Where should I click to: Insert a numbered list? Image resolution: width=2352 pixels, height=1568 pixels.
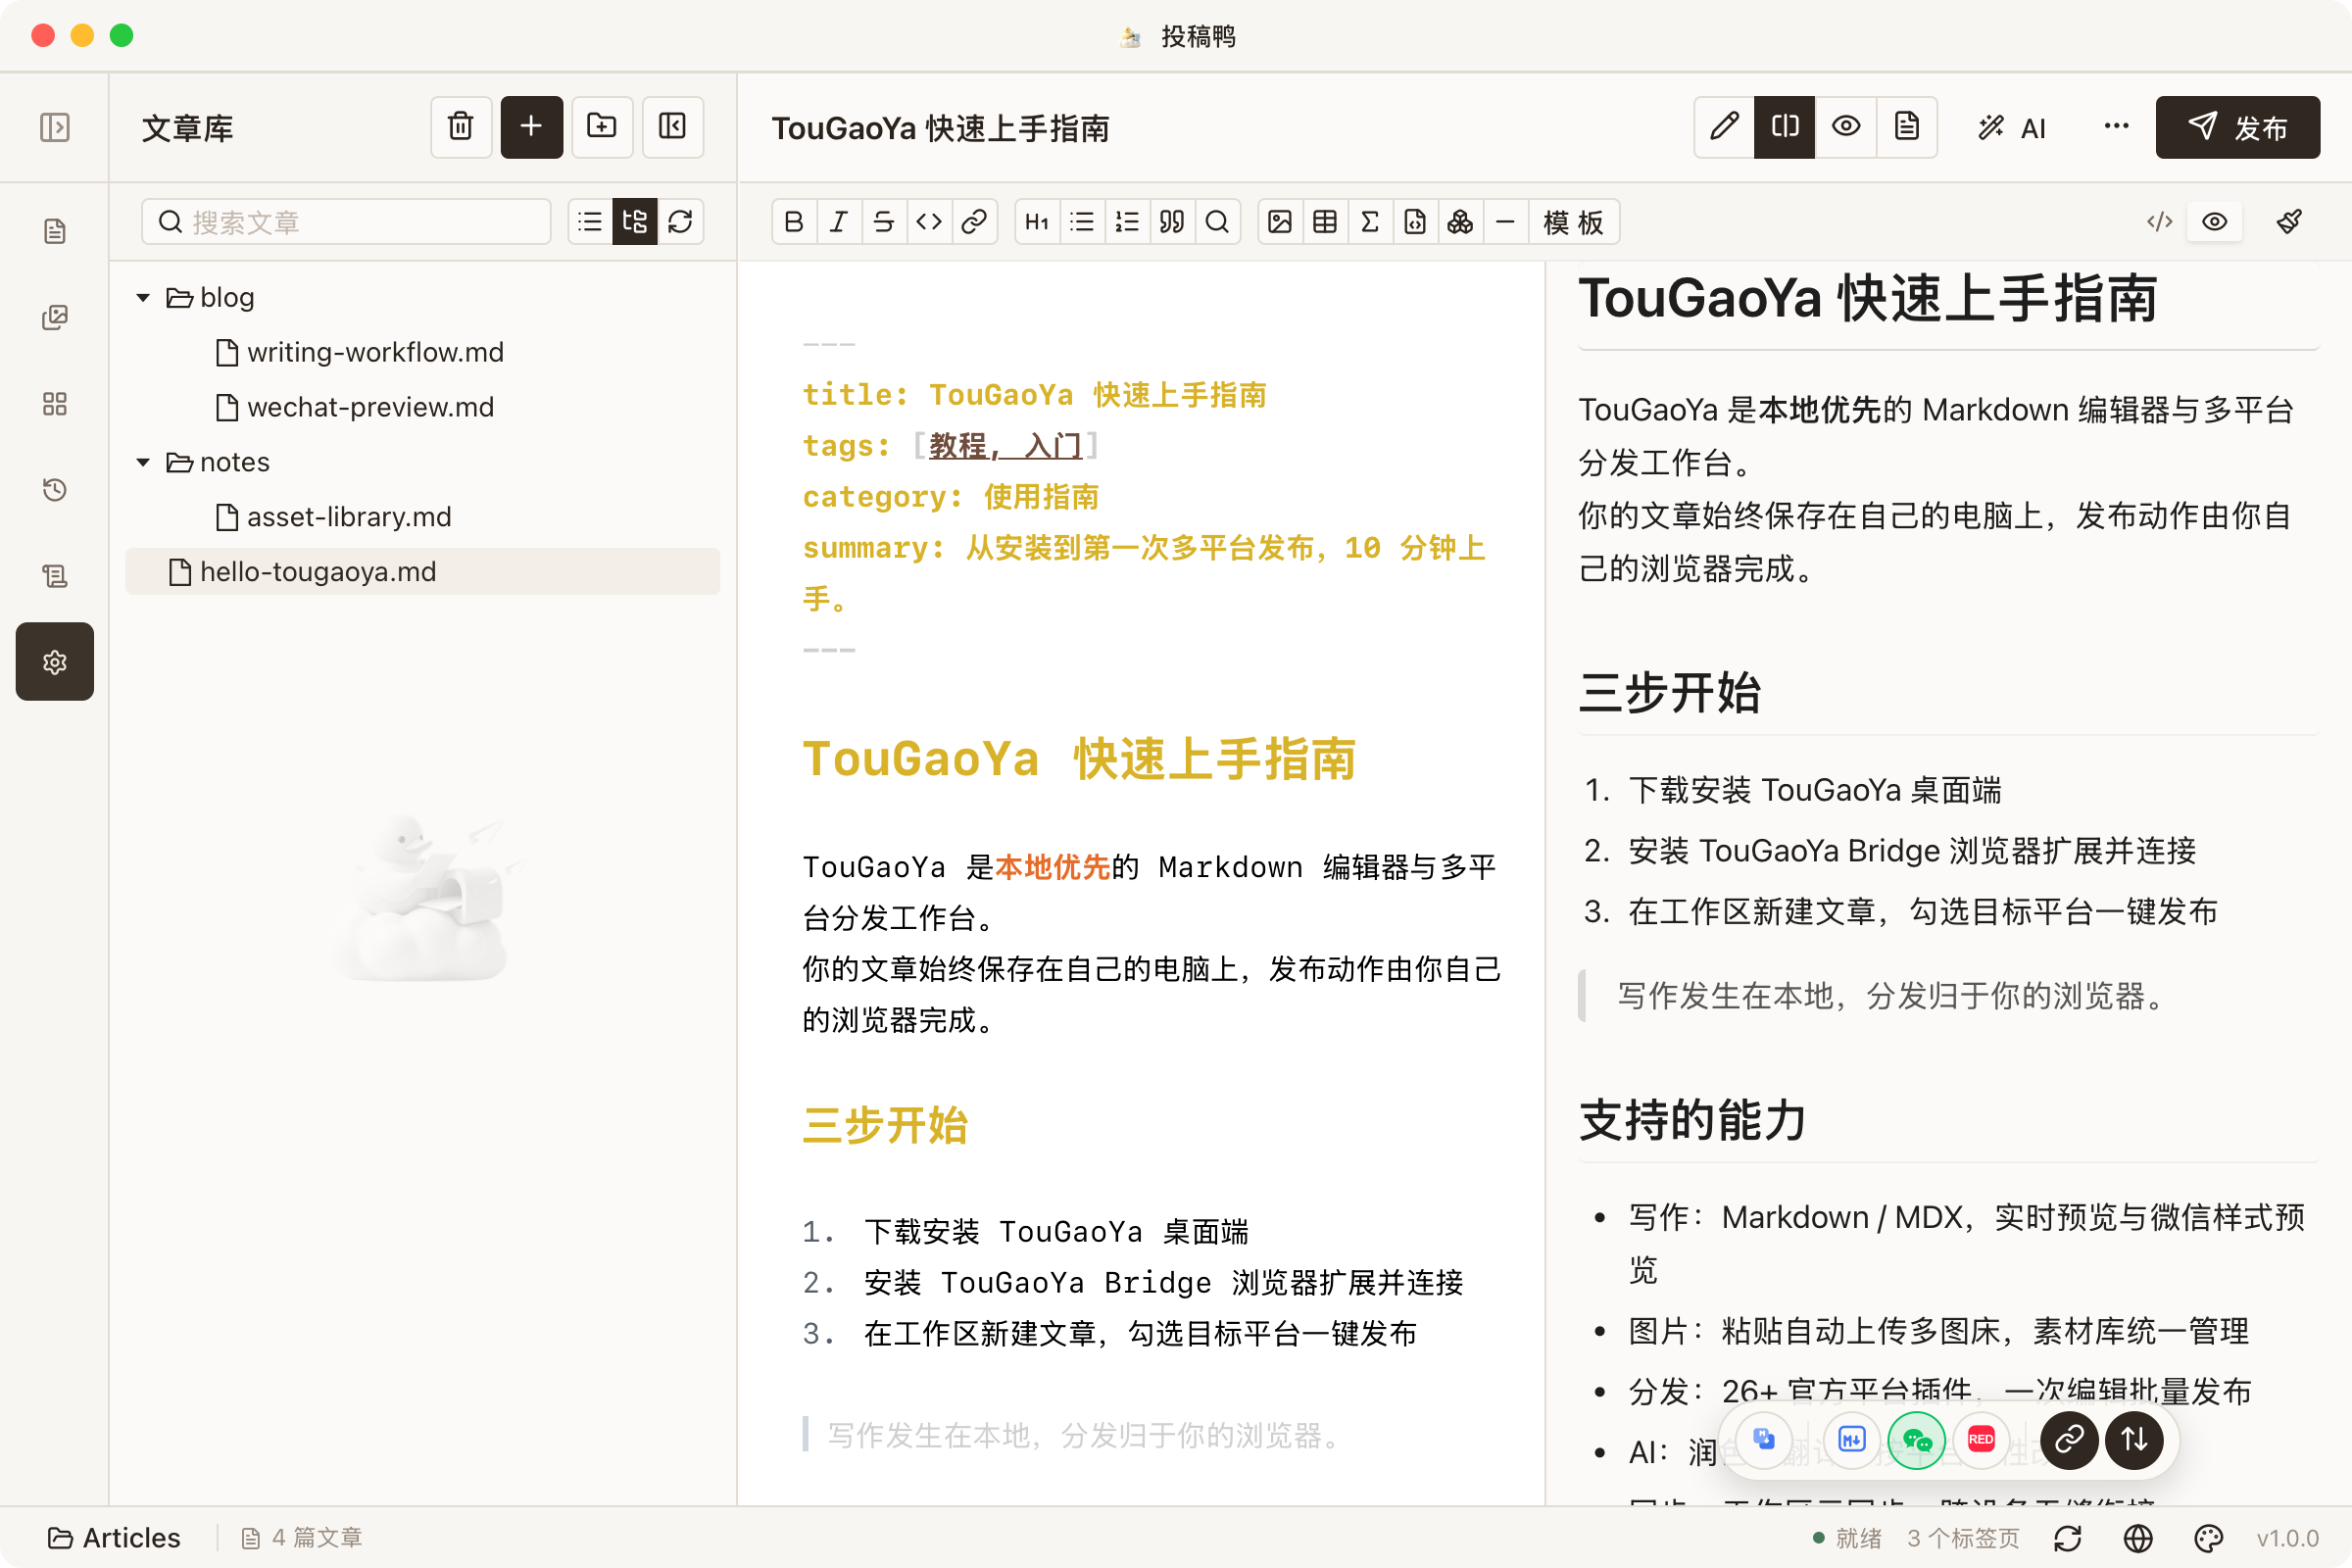click(x=1127, y=222)
